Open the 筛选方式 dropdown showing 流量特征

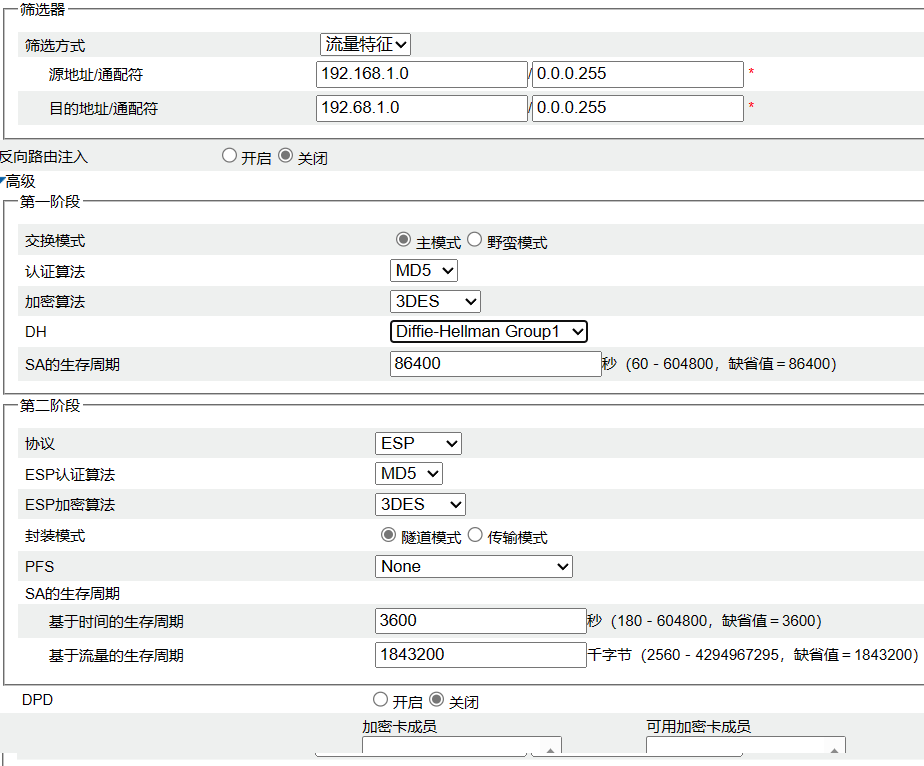point(365,44)
